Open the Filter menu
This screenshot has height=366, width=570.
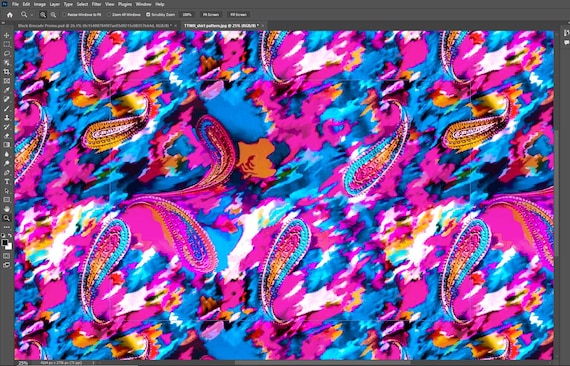(x=96, y=4)
